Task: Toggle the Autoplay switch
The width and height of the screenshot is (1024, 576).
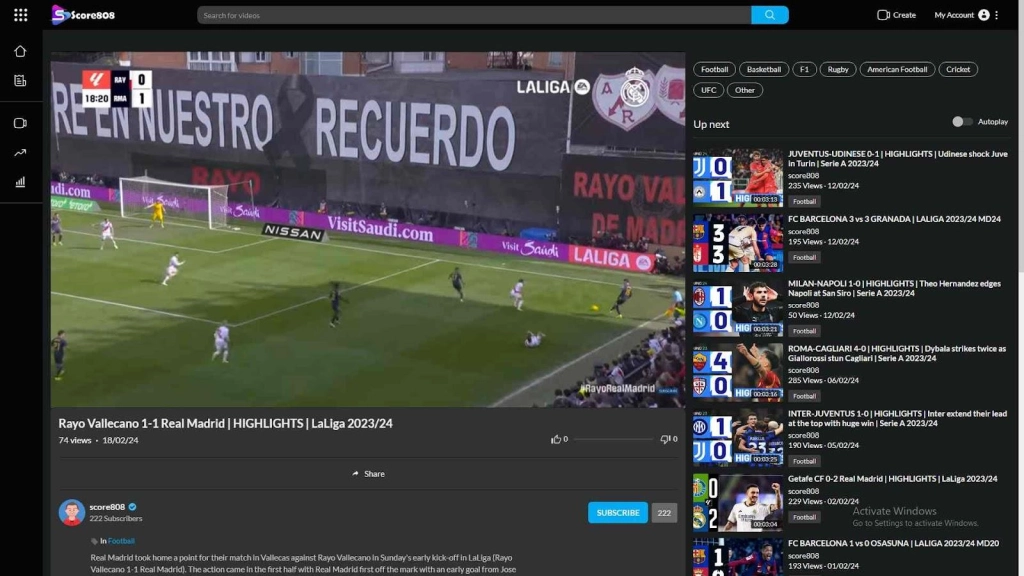Action: click(x=961, y=121)
